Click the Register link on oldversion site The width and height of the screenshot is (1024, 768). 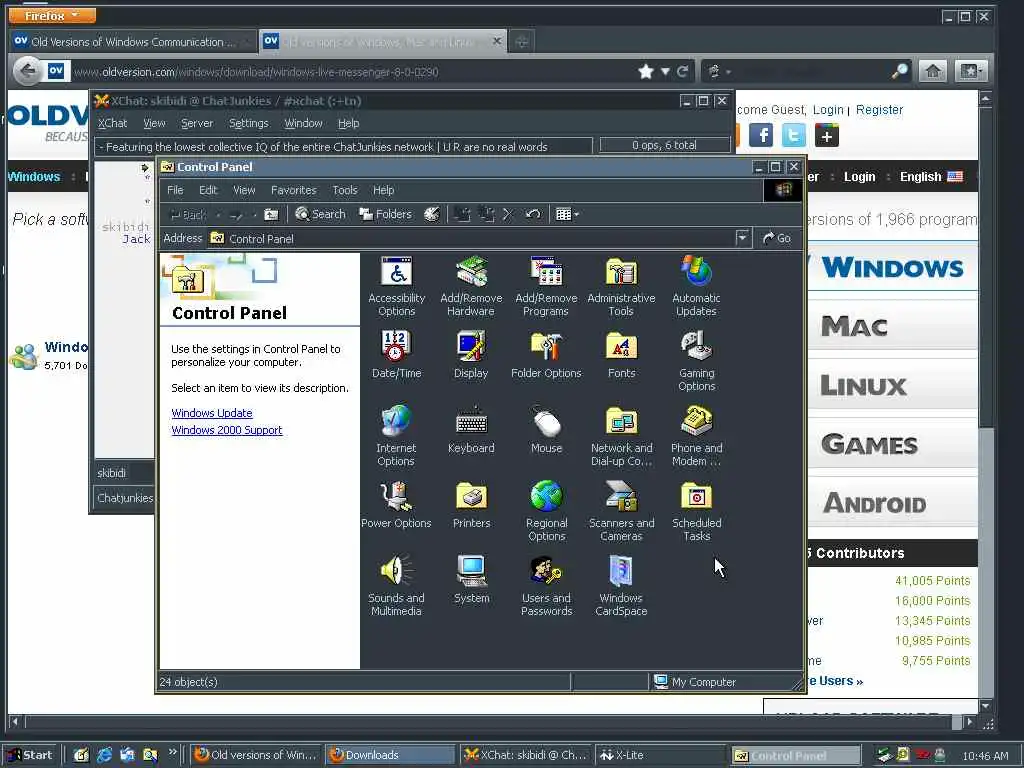click(879, 110)
